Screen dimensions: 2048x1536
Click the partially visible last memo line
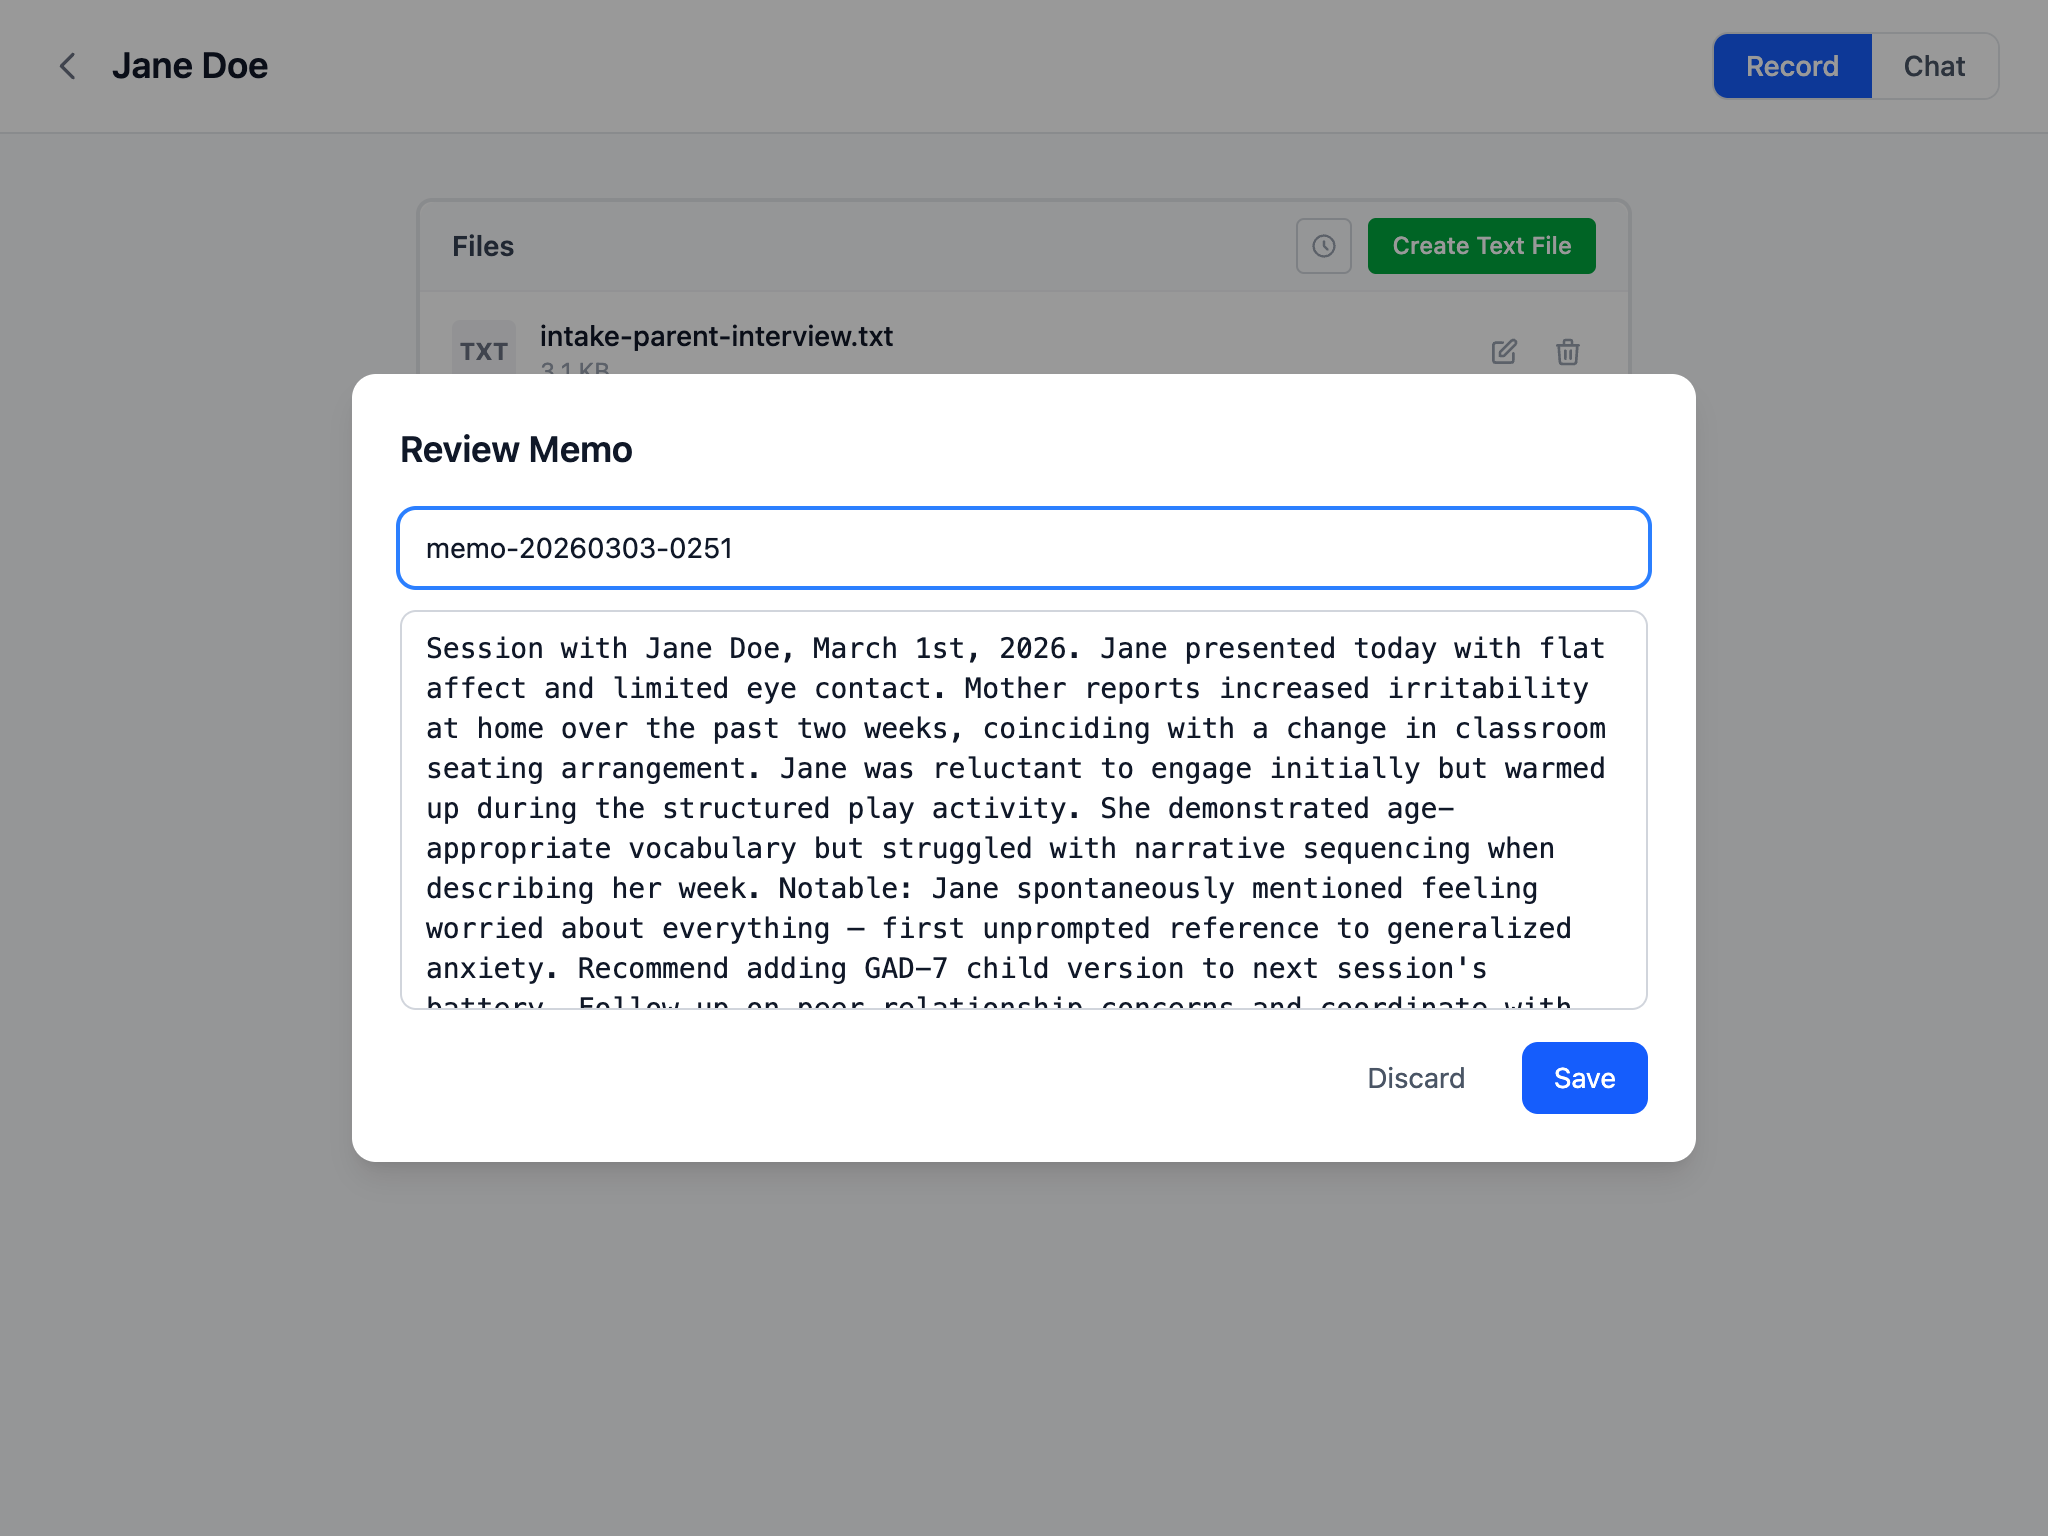(1000, 1001)
